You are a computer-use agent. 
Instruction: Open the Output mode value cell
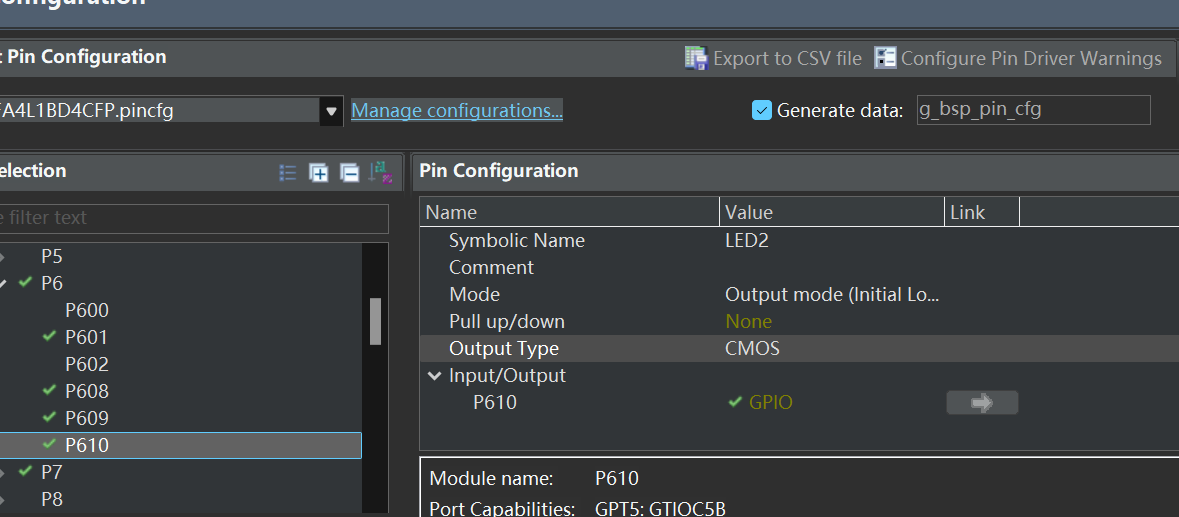[832, 295]
